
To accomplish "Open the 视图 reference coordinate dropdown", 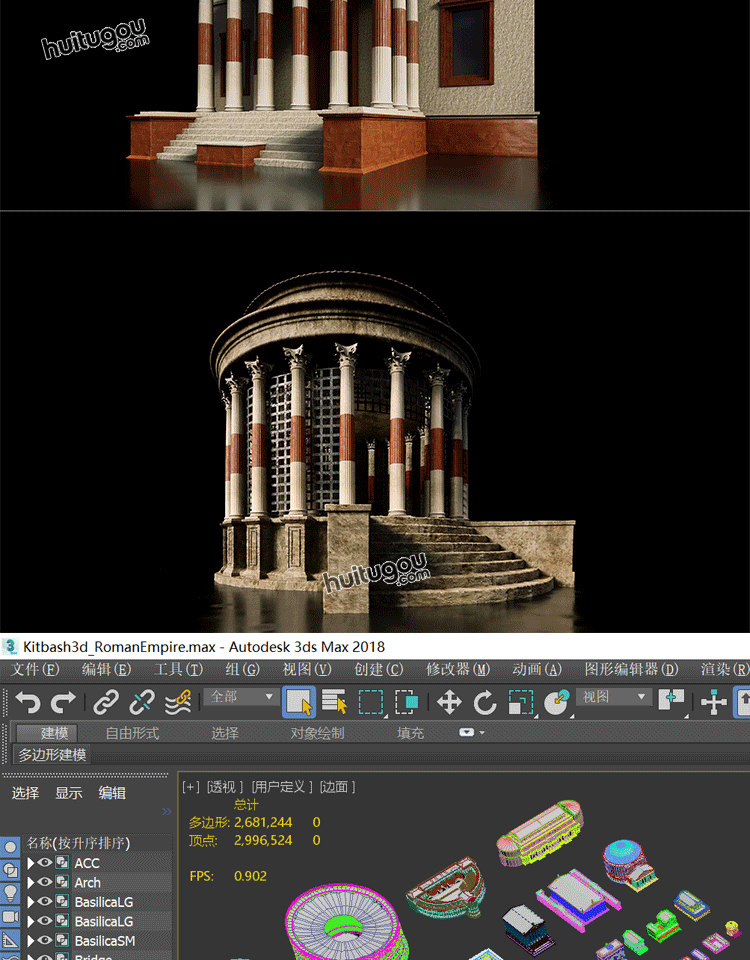I will (x=613, y=697).
